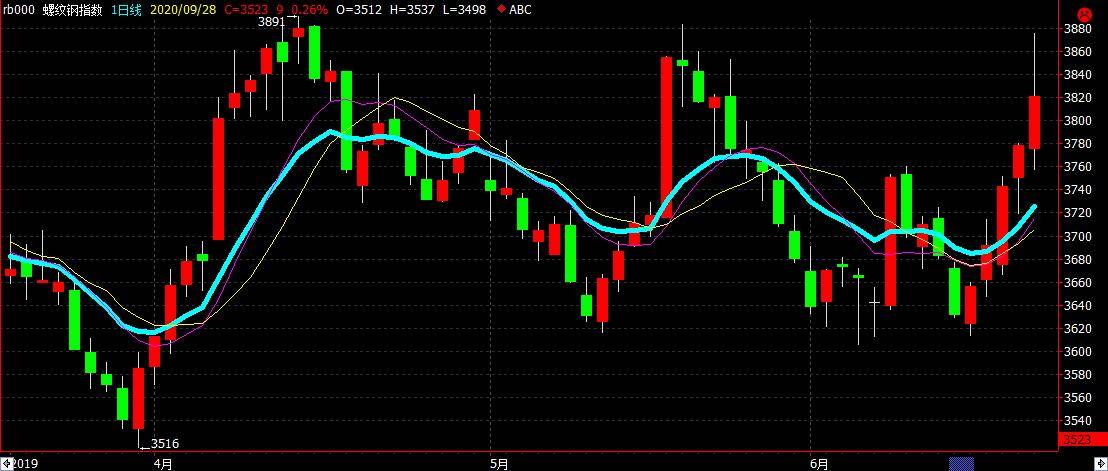Viewport: 1108px width, 471px height.
Task: Click the 3800 price axis label
Action: point(1077,121)
